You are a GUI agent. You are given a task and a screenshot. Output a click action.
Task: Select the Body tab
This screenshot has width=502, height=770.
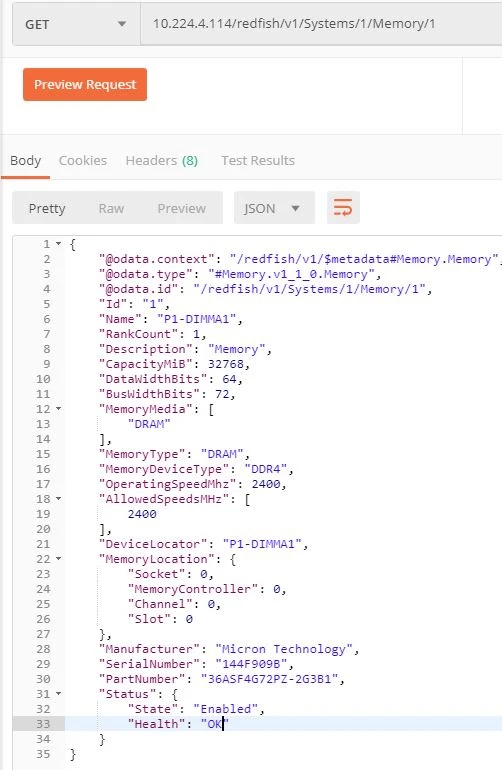point(26,161)
